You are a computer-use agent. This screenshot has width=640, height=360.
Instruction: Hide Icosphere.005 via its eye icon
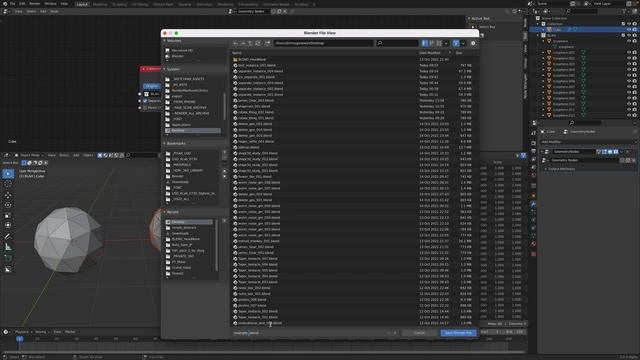(x=629, y=76)
